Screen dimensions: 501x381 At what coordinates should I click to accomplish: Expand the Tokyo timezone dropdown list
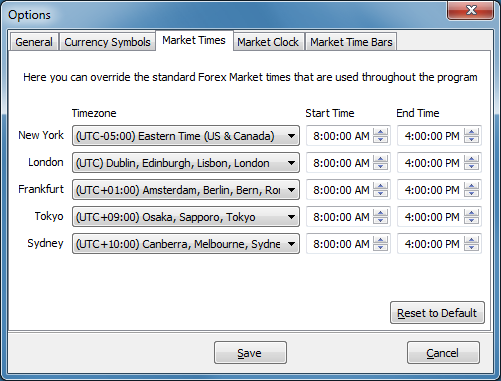186,217
